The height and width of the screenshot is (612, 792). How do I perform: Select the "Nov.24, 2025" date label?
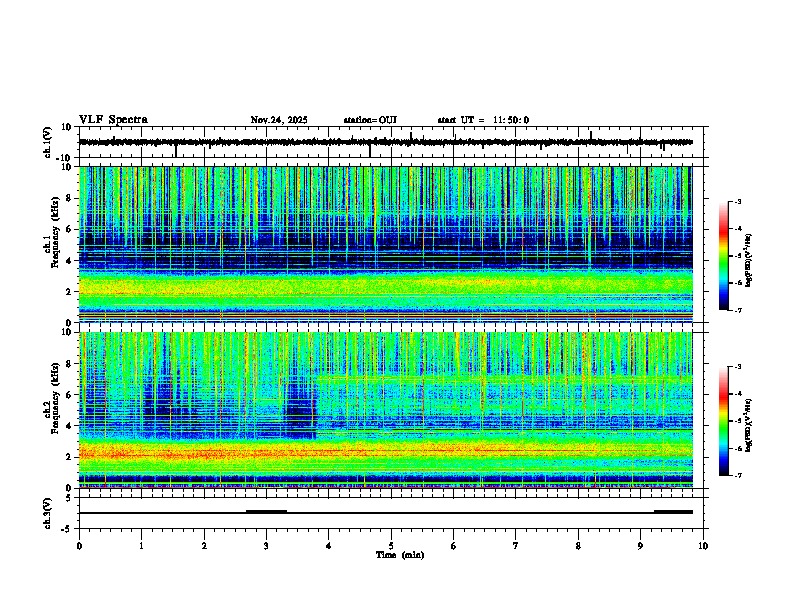tap(279, 120)
